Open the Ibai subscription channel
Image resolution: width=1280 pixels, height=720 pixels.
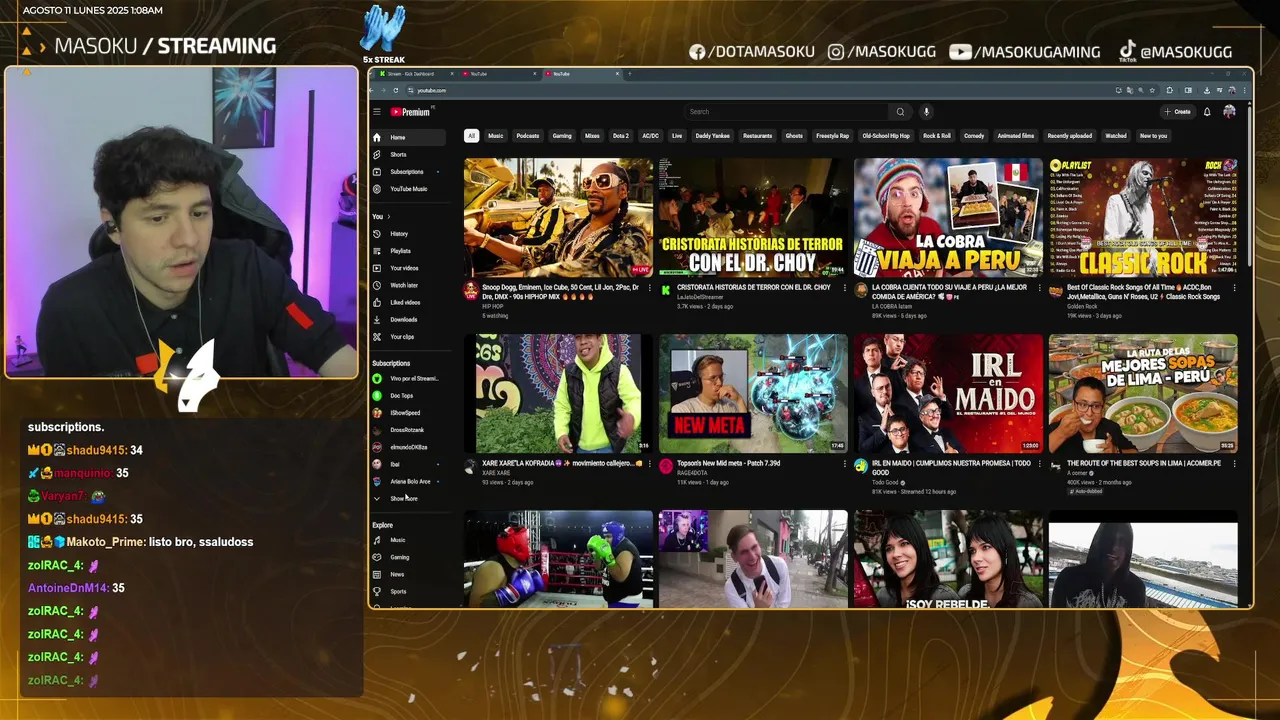tap(408, 464)
